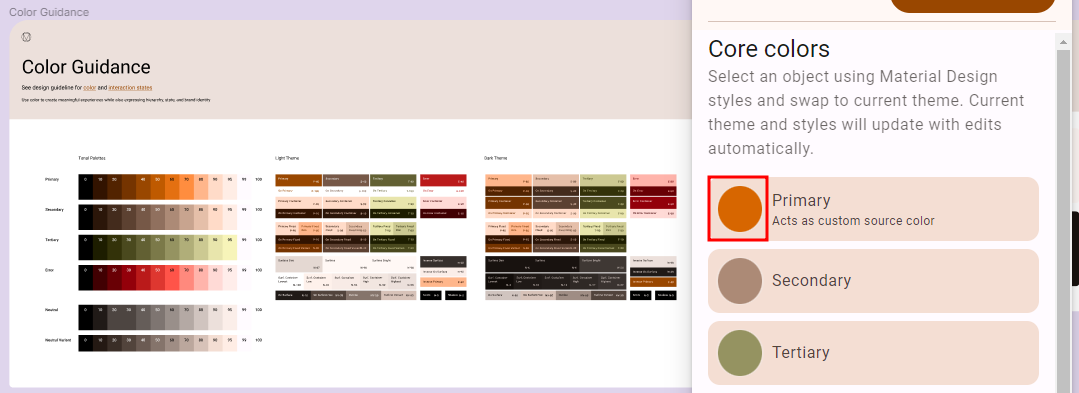Image resolution: width=1079 pixels, height=393 pixels.
Task: Select the Dark Theme Error color cell
Action: coord(653,180)
